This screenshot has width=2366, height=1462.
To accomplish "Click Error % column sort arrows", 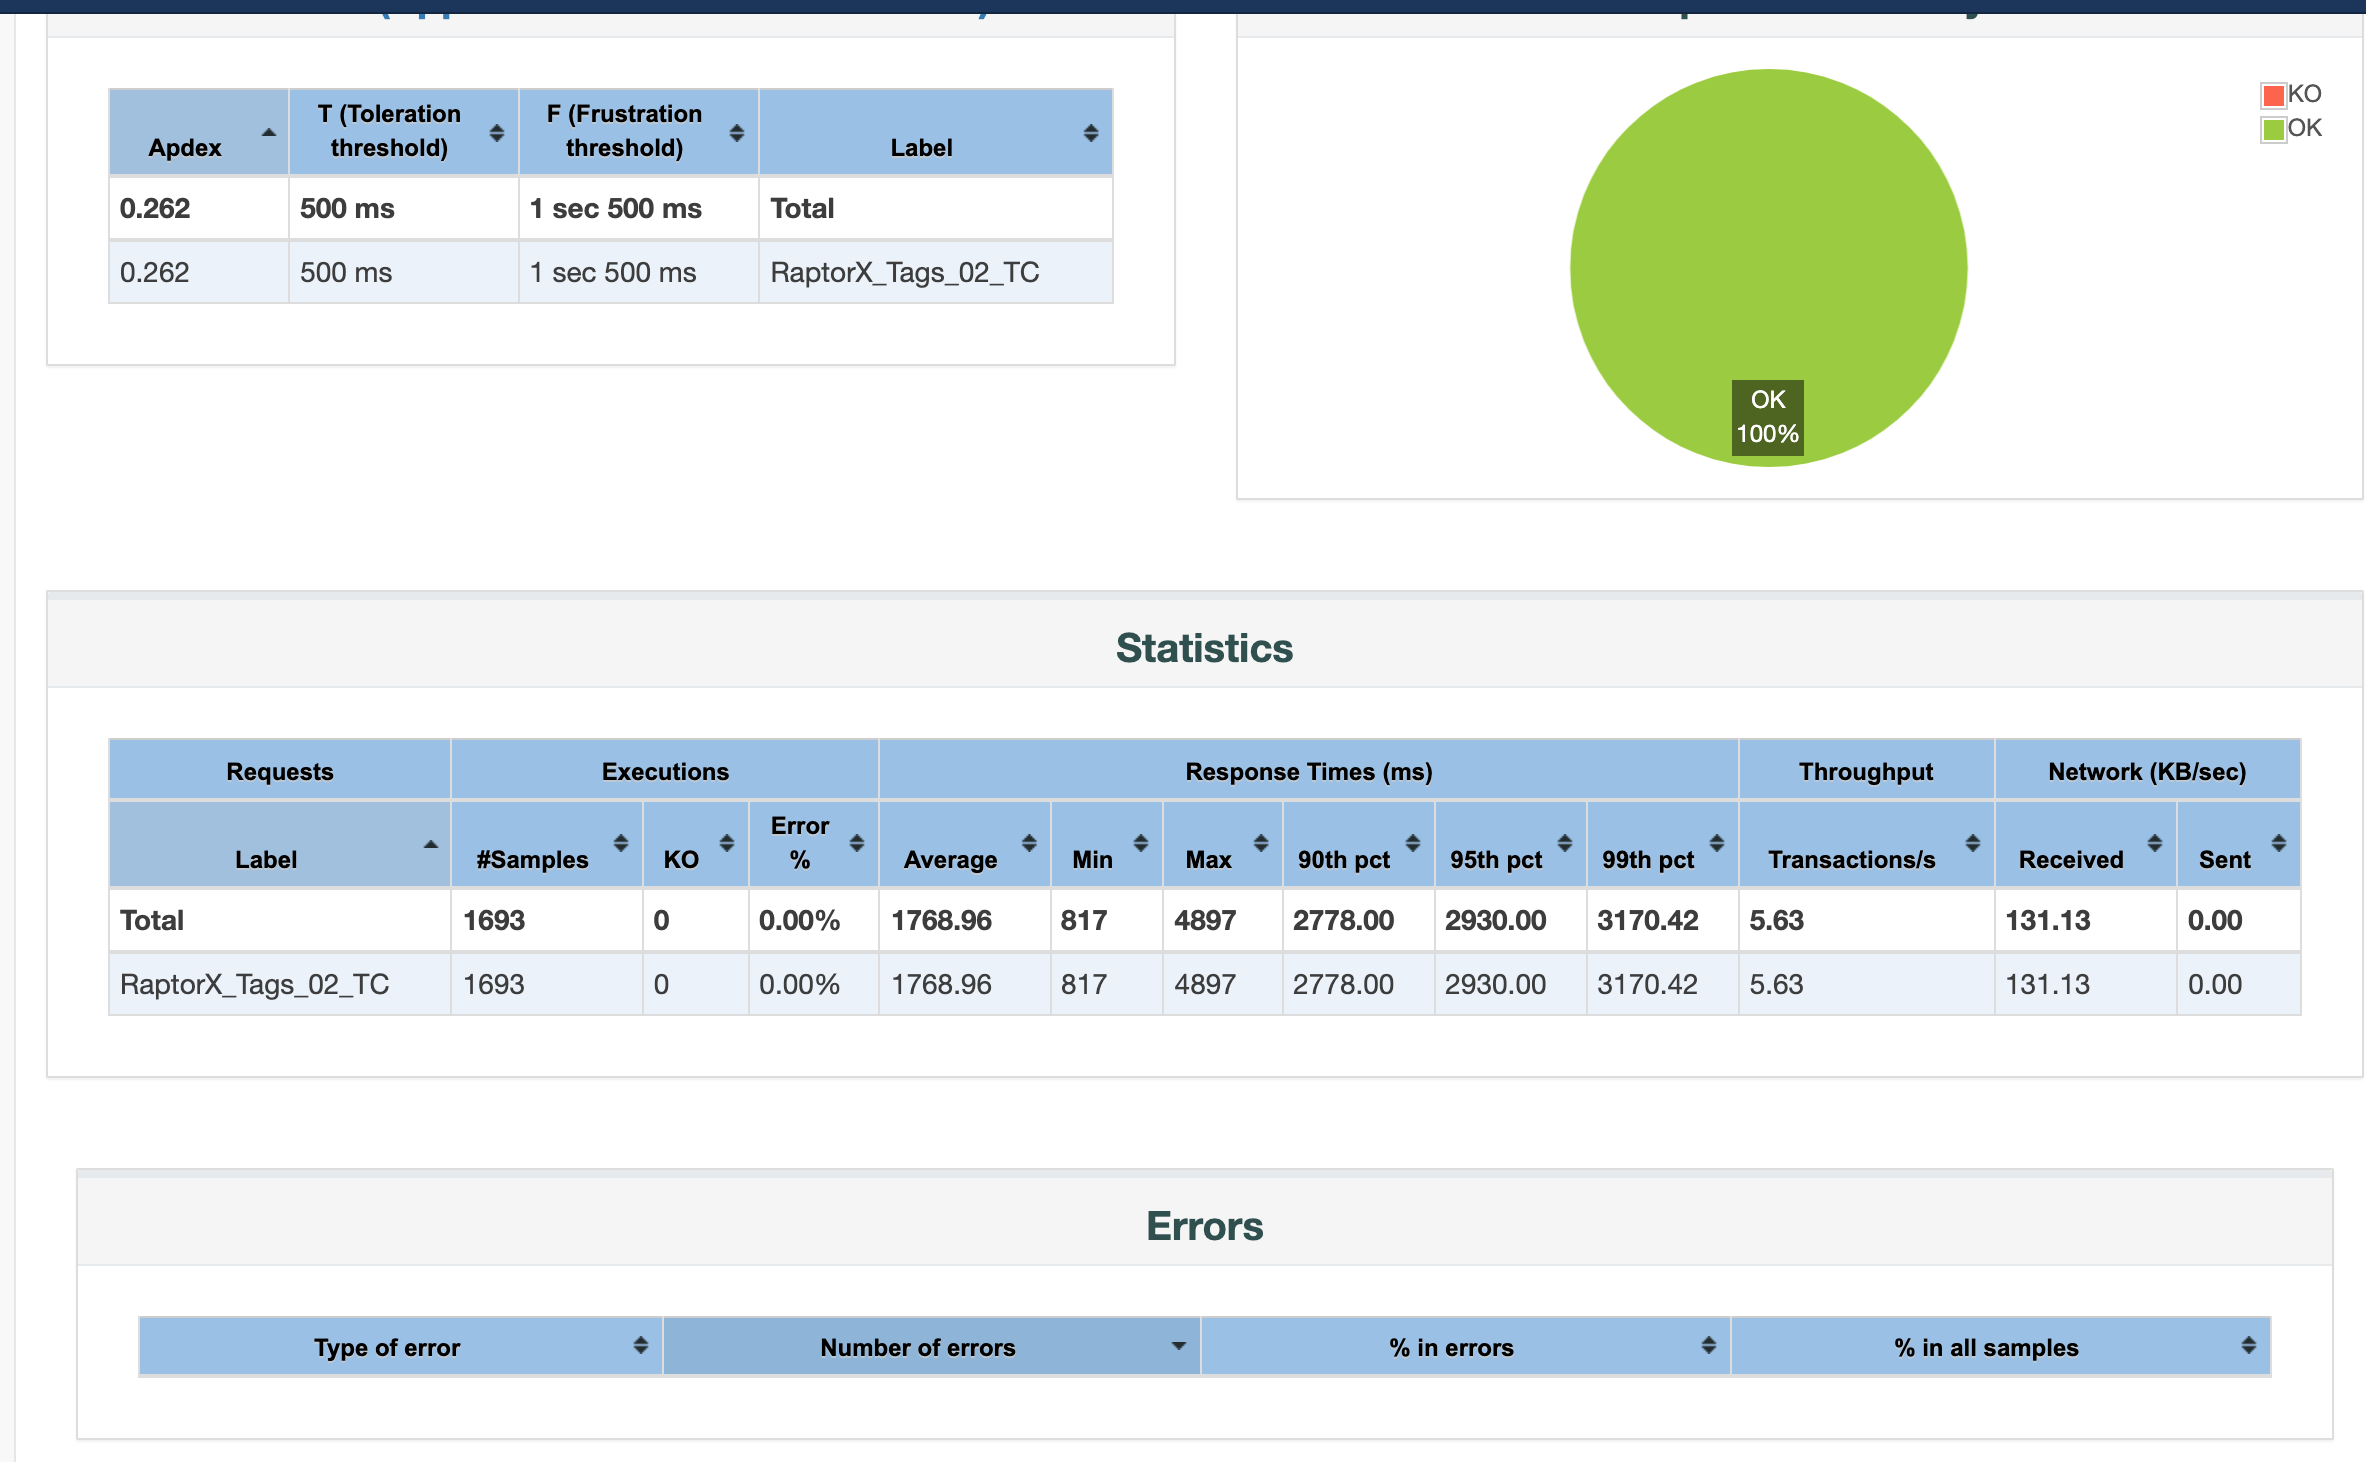I will tap(856, 843).
